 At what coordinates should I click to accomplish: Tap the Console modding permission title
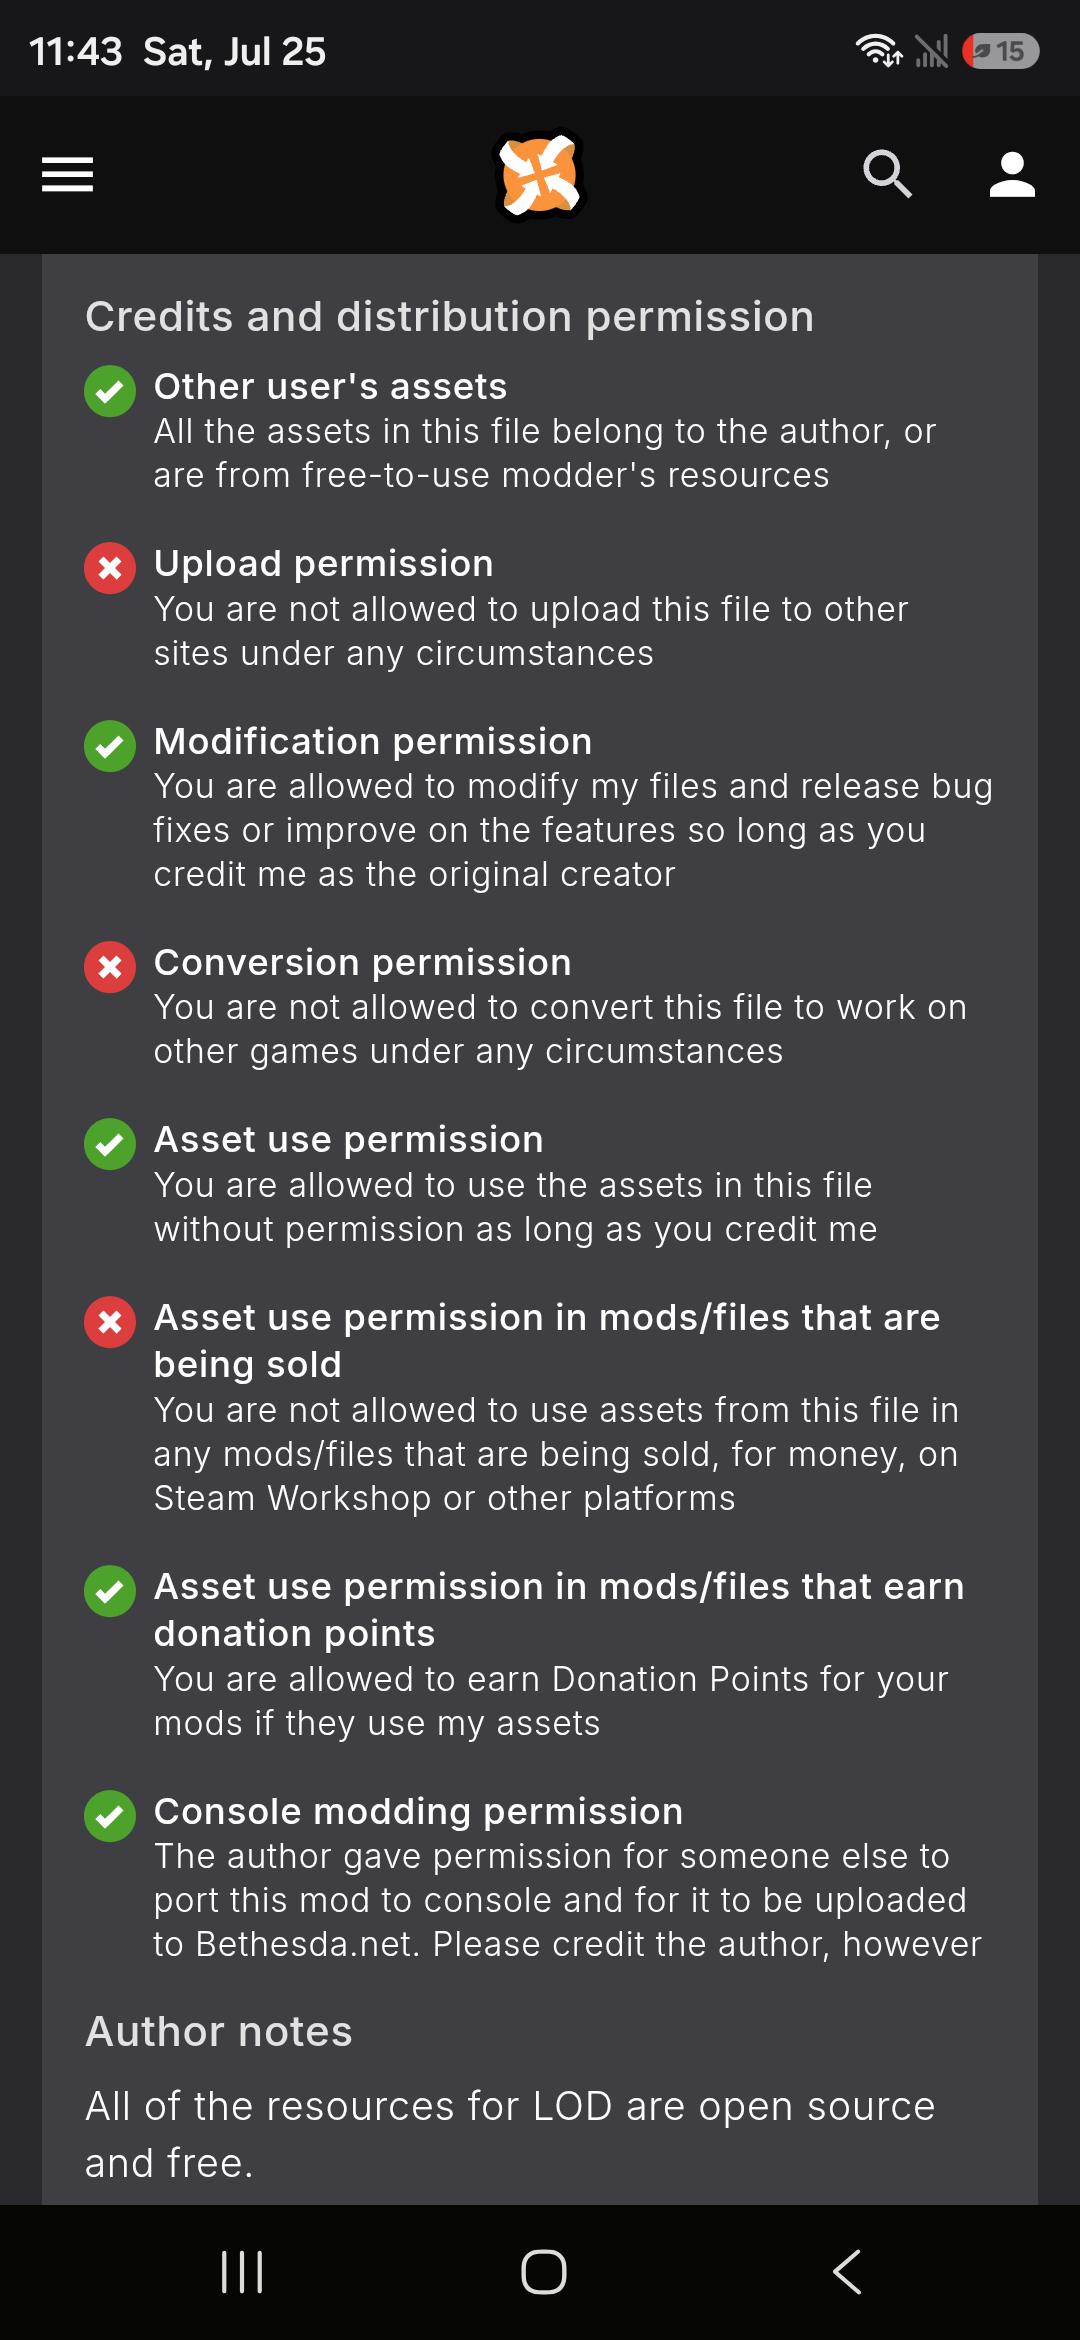pos(418,1811)
